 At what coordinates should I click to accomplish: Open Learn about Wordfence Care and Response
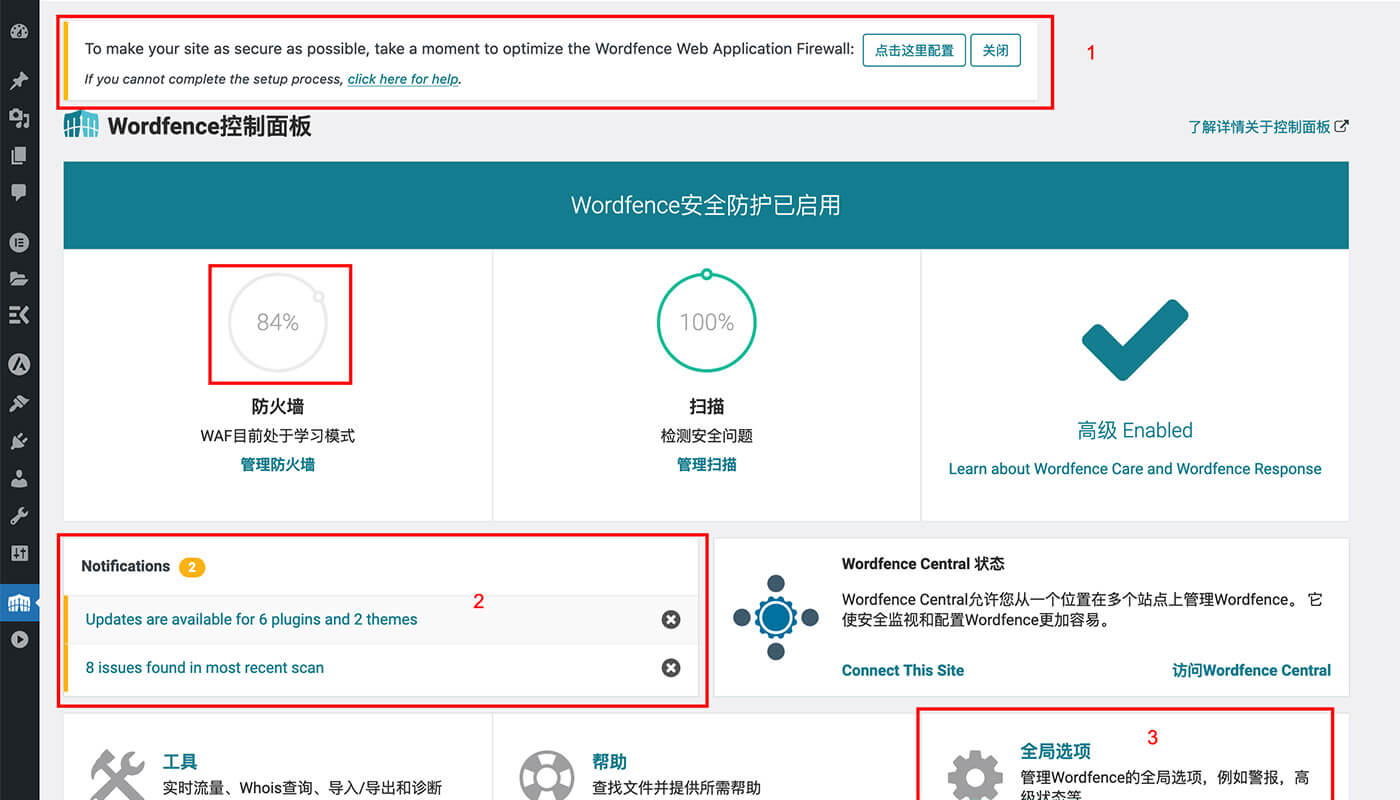point(1135,469)
